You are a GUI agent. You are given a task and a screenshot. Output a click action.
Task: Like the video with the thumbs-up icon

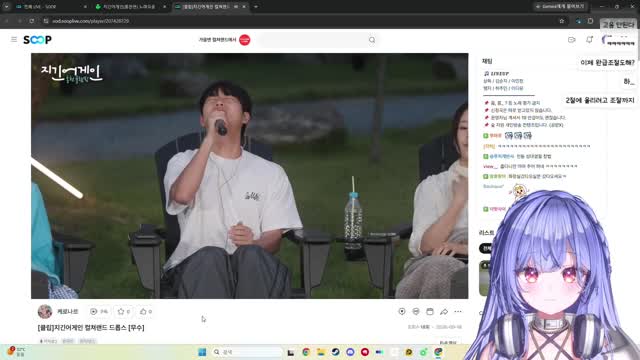[143, 311]
